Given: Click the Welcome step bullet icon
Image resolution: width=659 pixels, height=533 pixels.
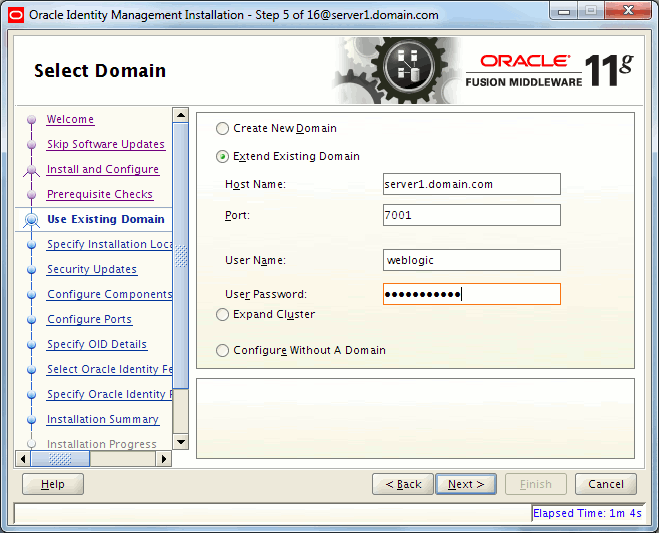Looking at the screenshot, I should point(32,119).
